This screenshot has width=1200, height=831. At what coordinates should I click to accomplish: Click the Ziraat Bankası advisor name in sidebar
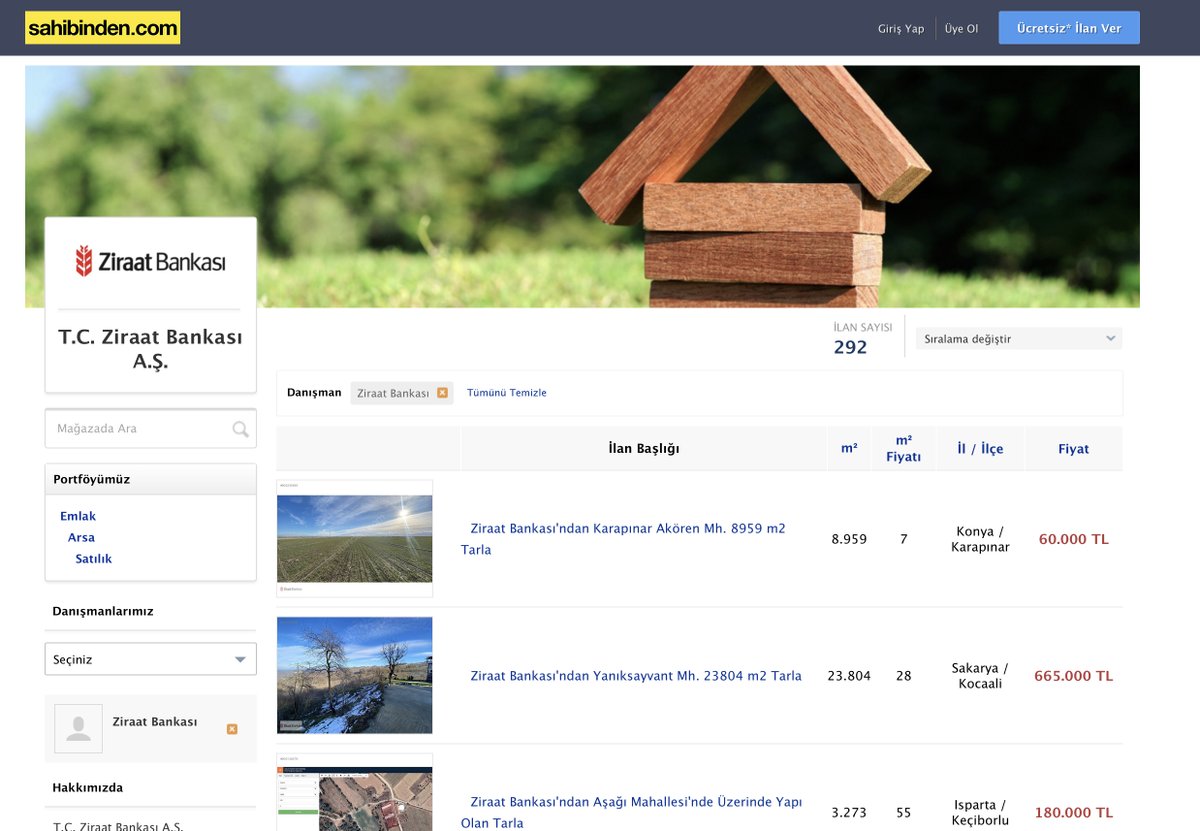coord(155,722)
